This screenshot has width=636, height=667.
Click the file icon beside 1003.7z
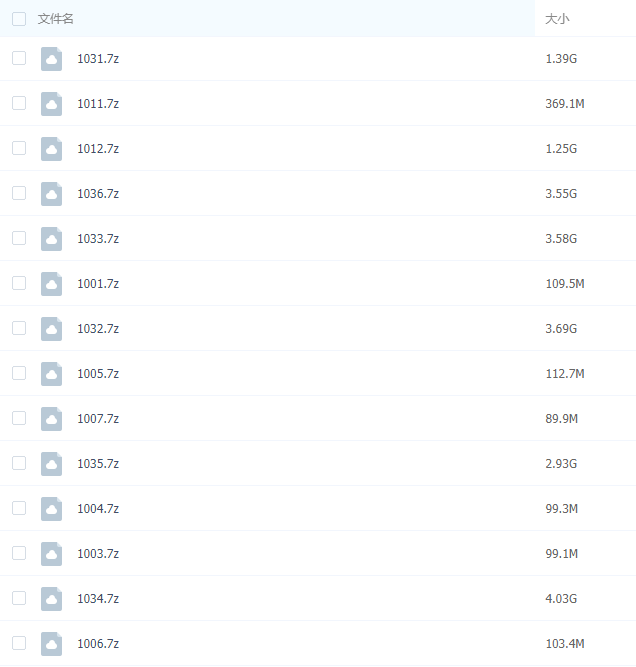coord(51,554)
